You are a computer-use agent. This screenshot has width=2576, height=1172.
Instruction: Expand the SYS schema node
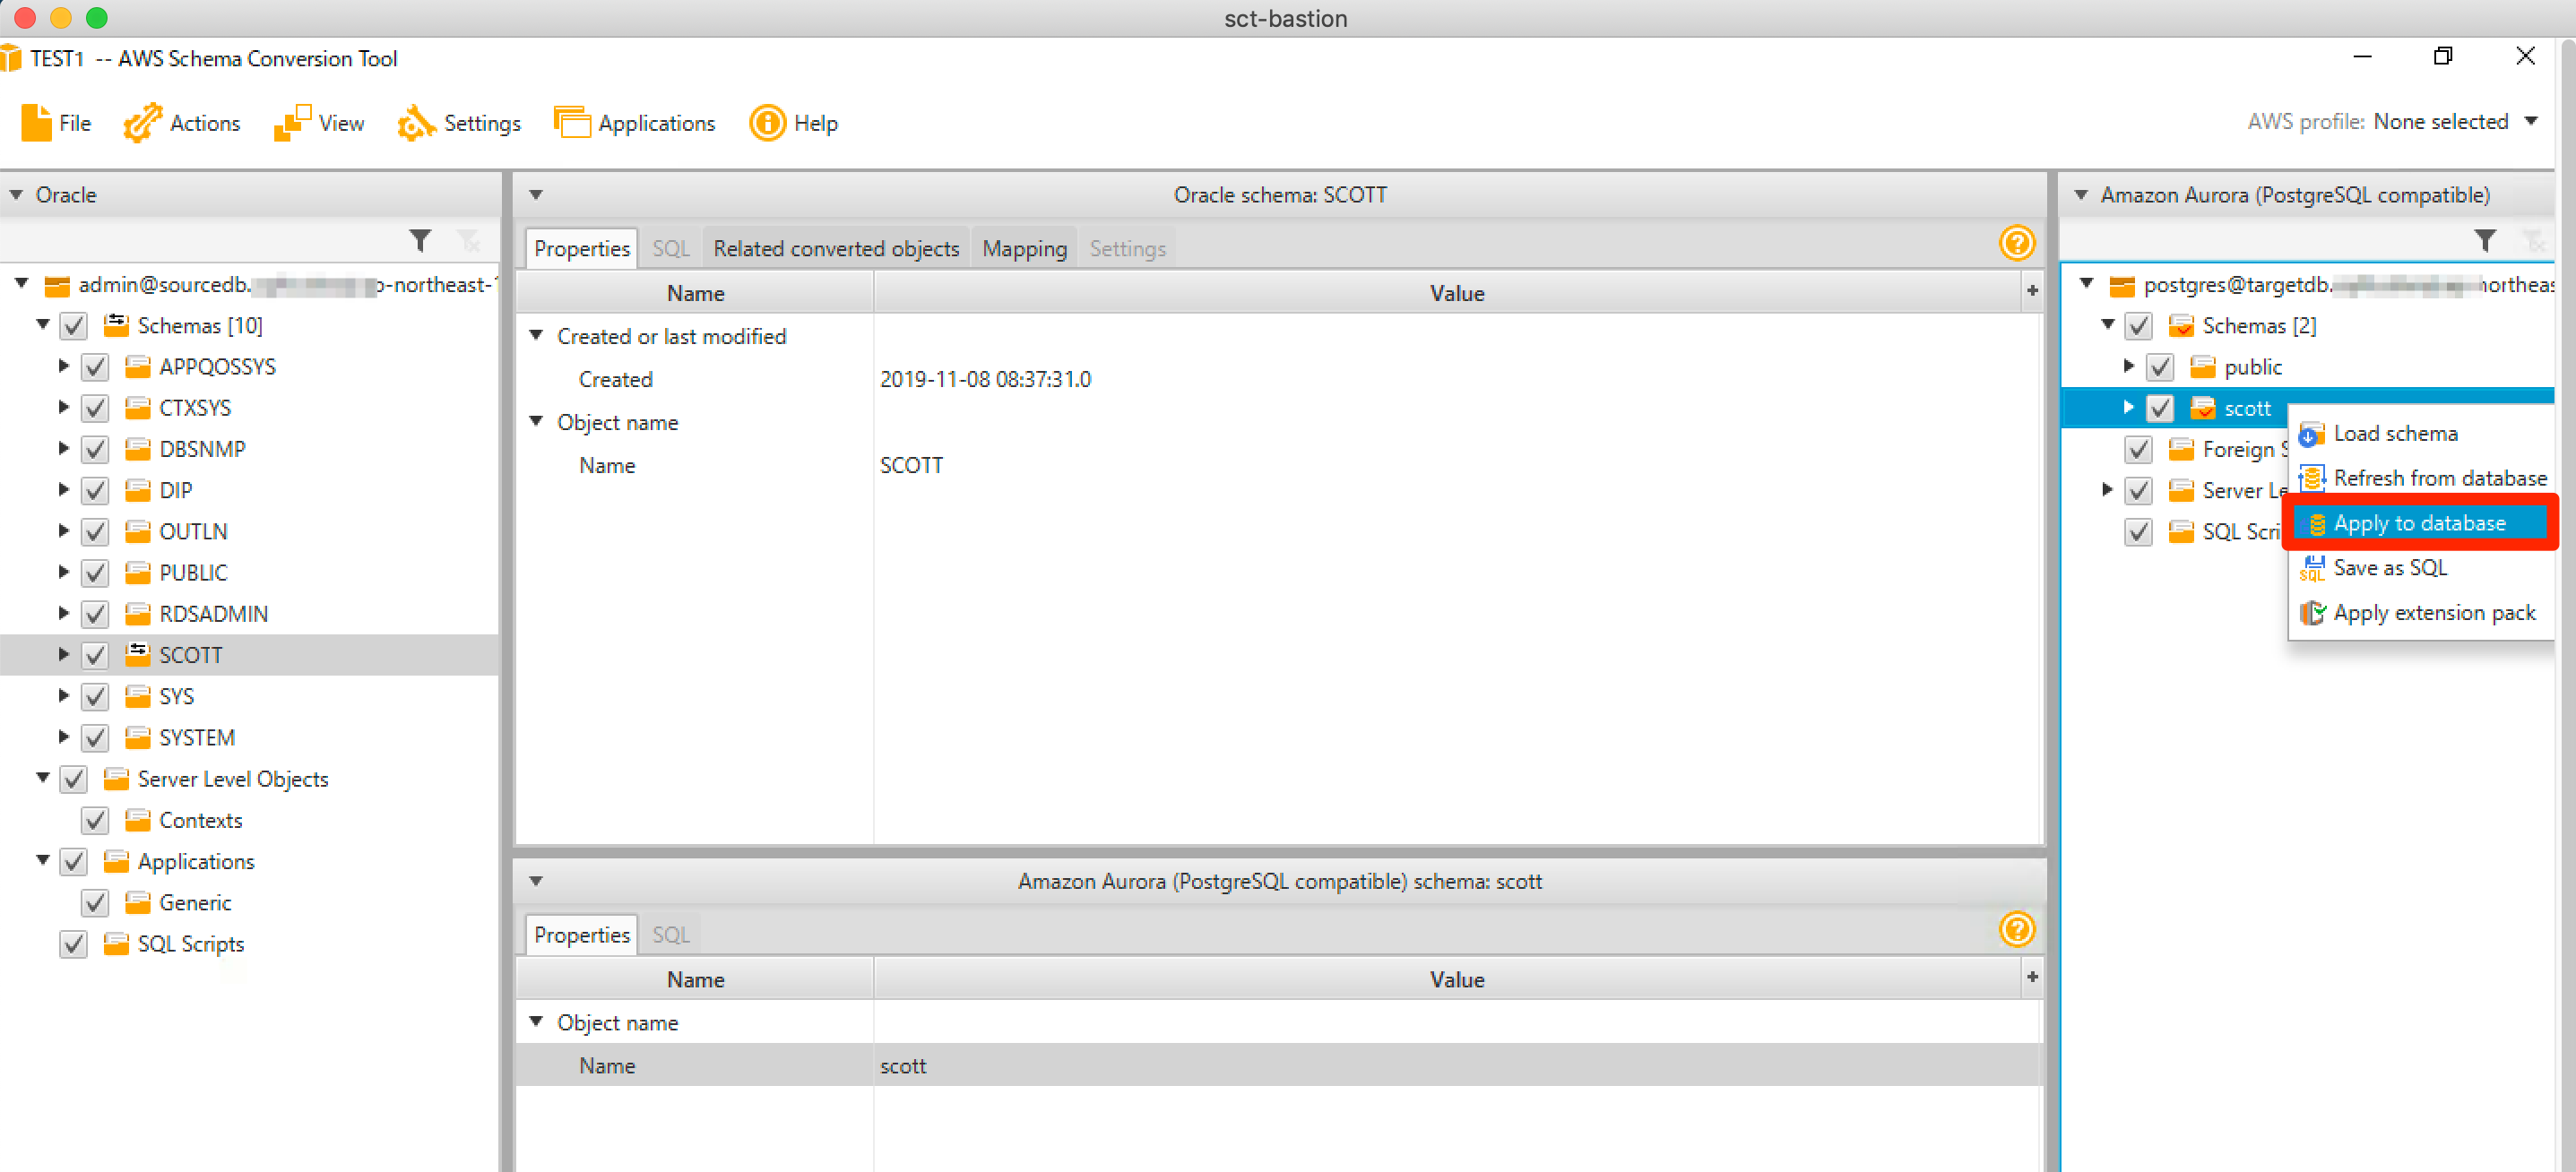pos(63,695)
